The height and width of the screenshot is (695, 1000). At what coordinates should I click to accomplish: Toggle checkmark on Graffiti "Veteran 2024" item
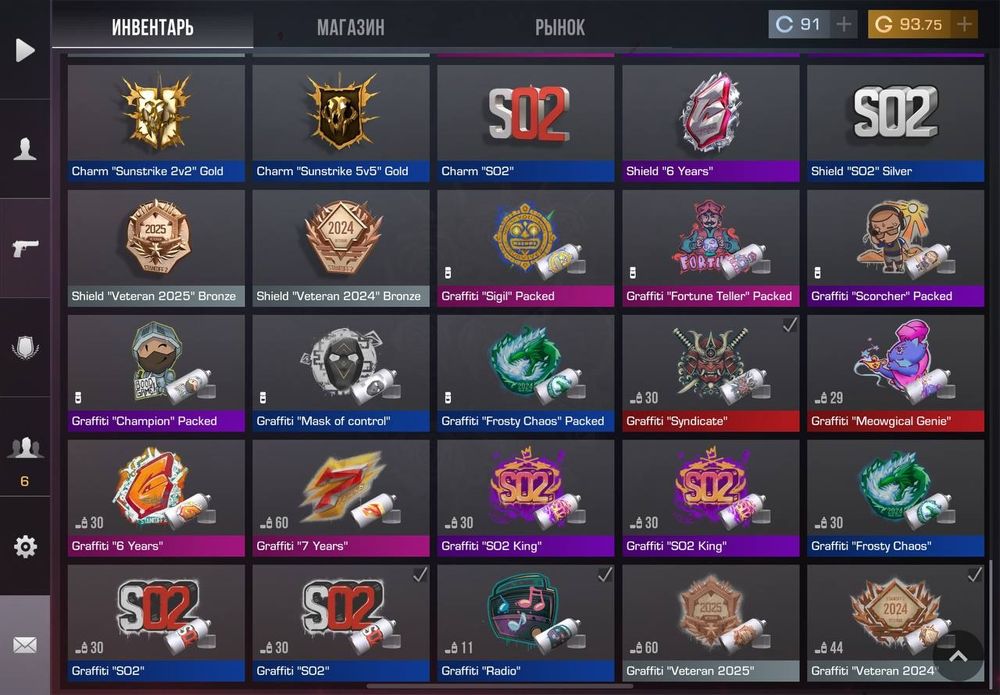974,575
